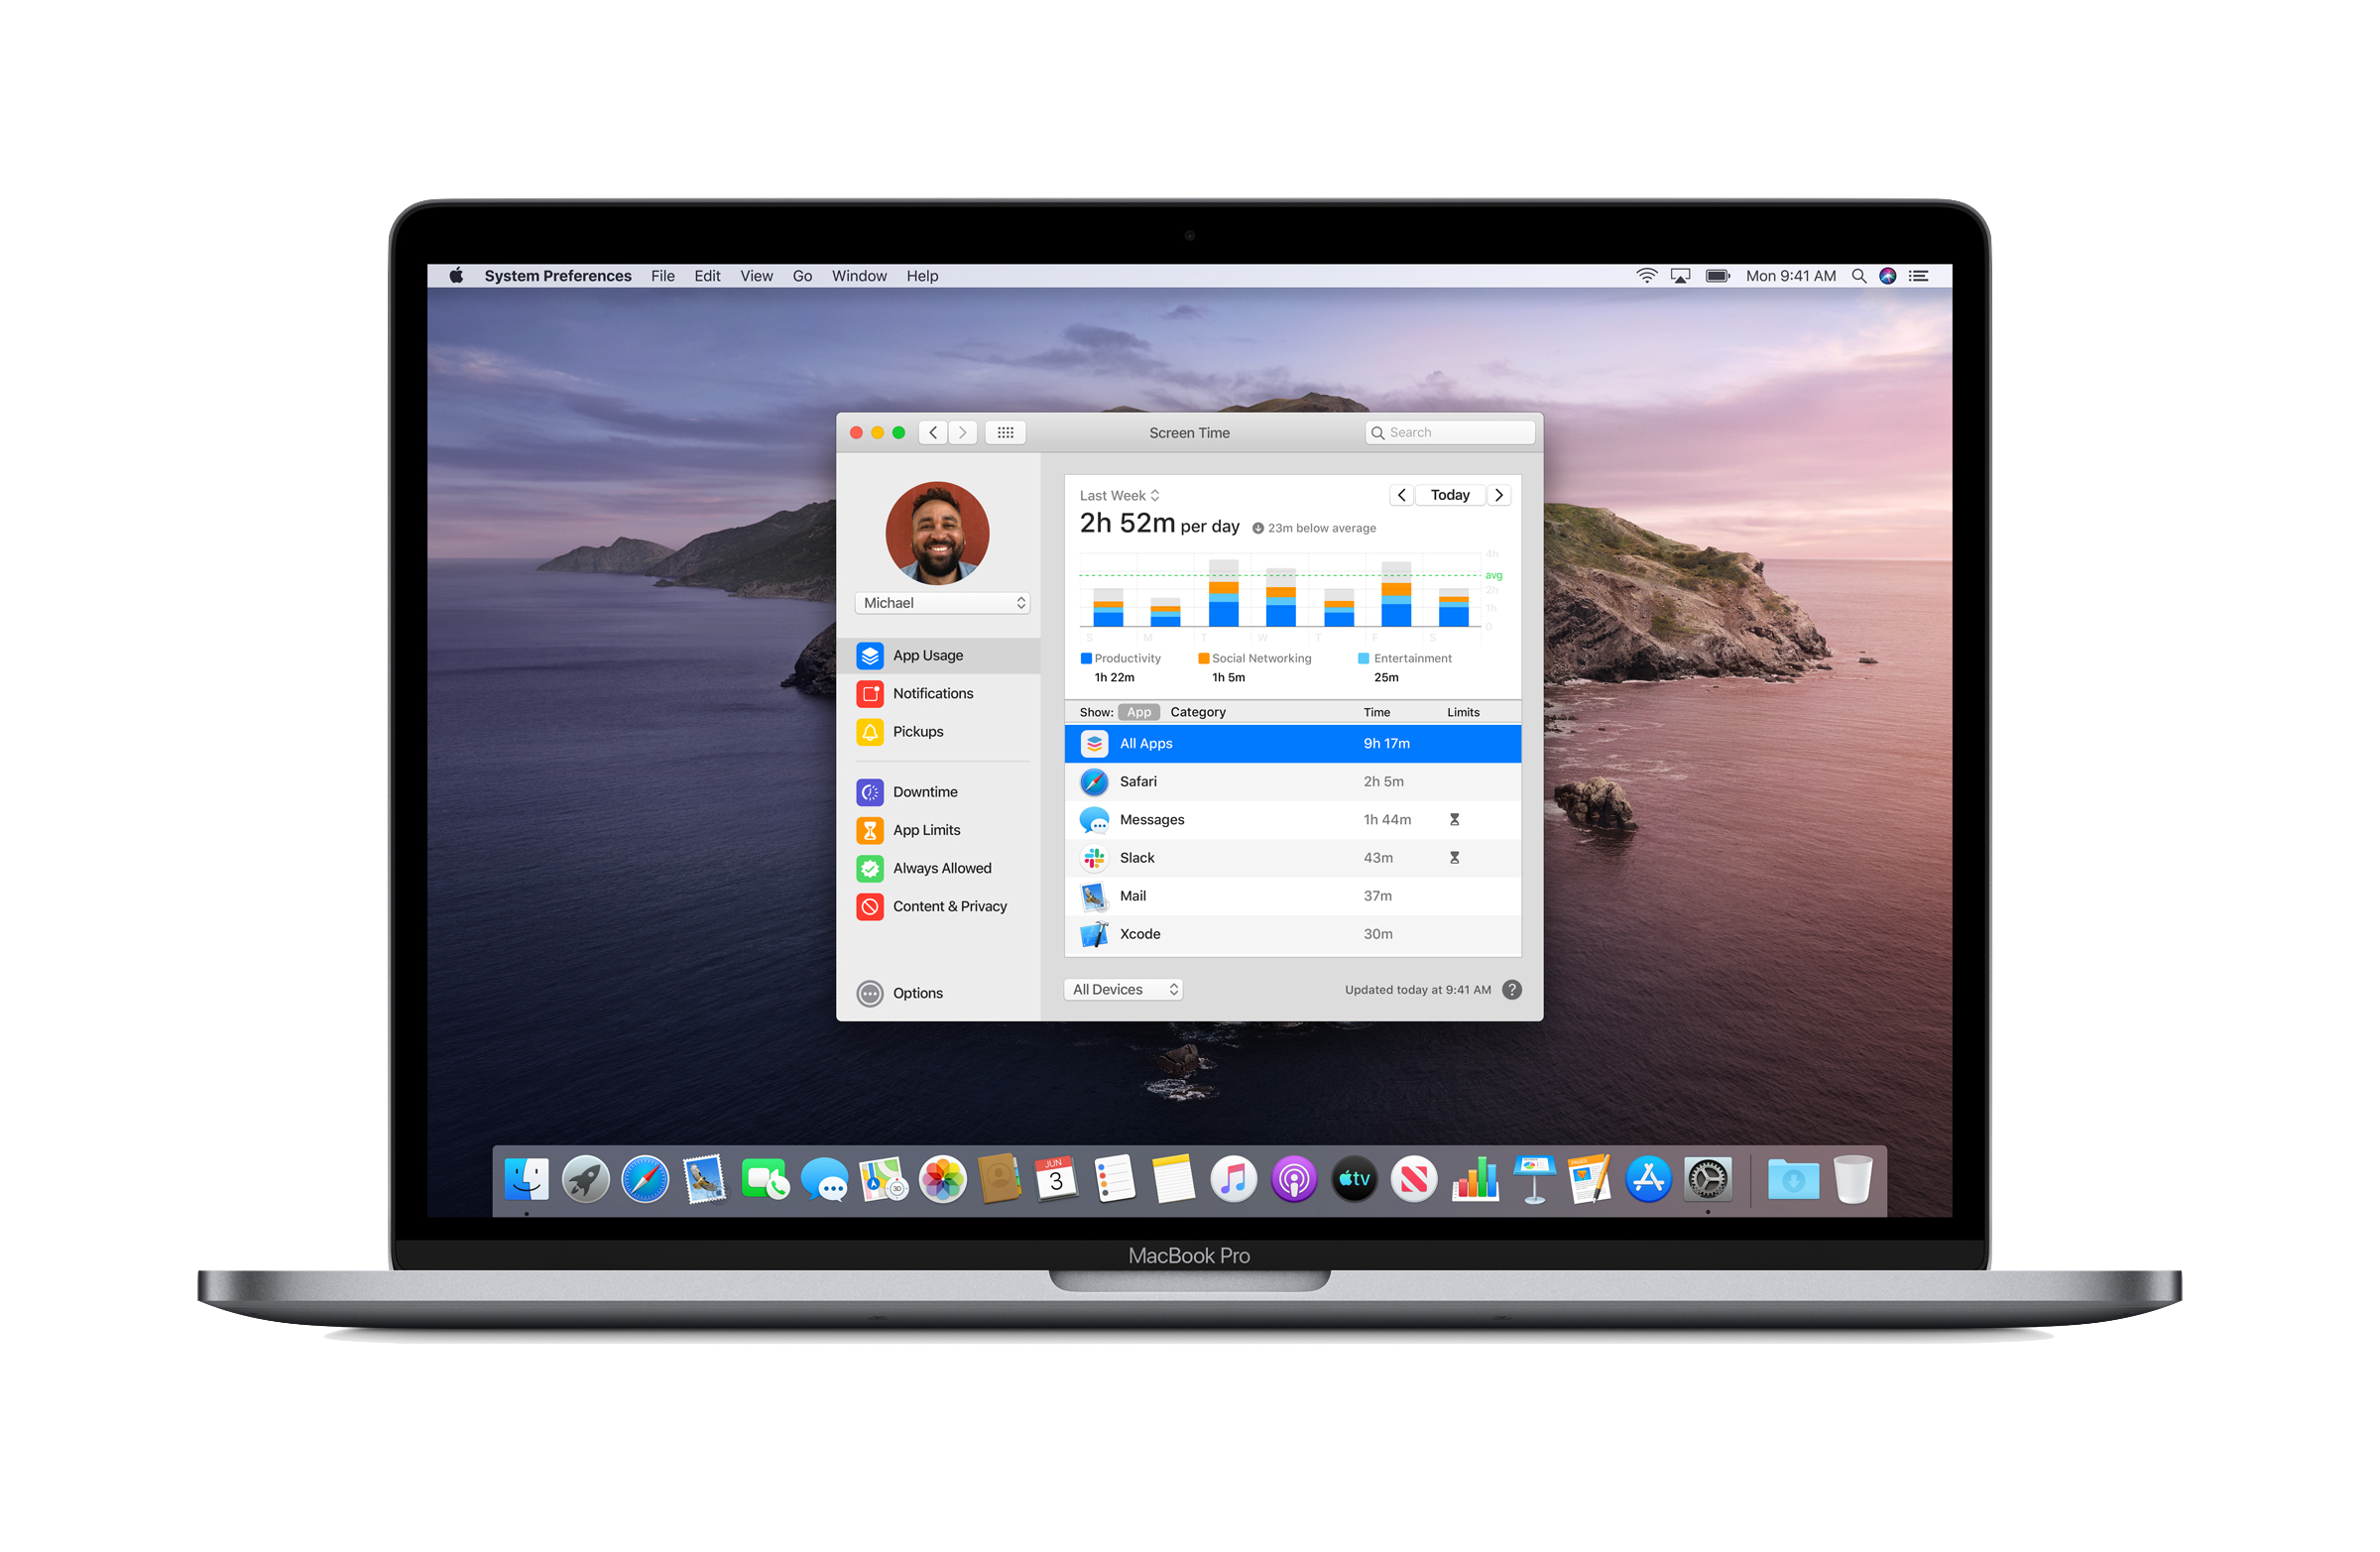Open Music app in the Dock
Image resolution: width=2380 pixels, height=1552 pixels.
pyautogui.click(x=1234, y=1180)
